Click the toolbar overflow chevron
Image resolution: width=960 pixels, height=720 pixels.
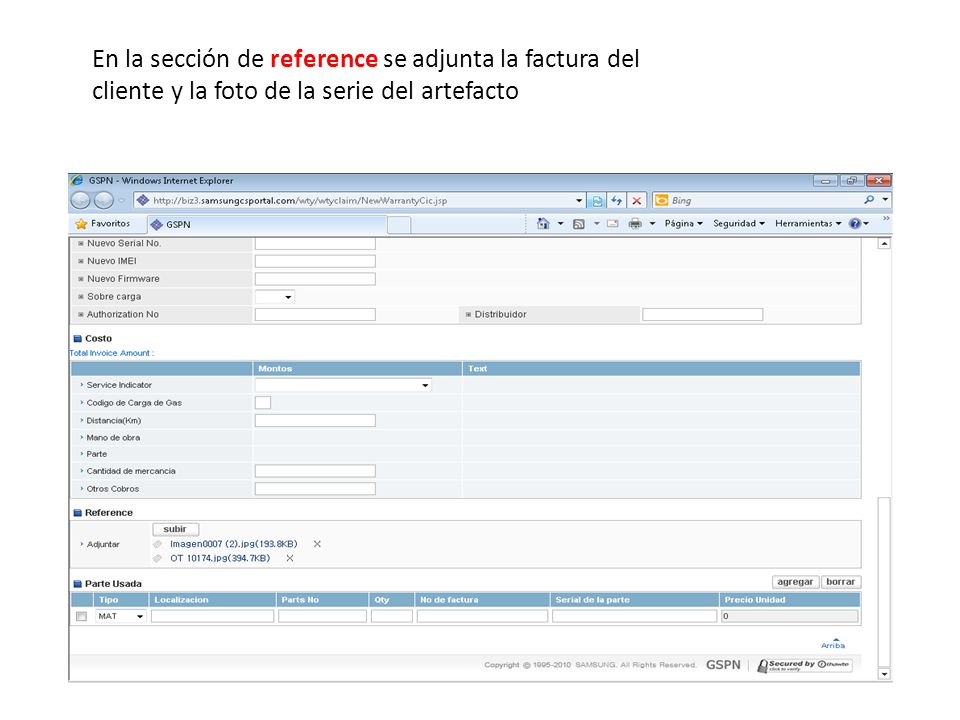coord(885,219)
